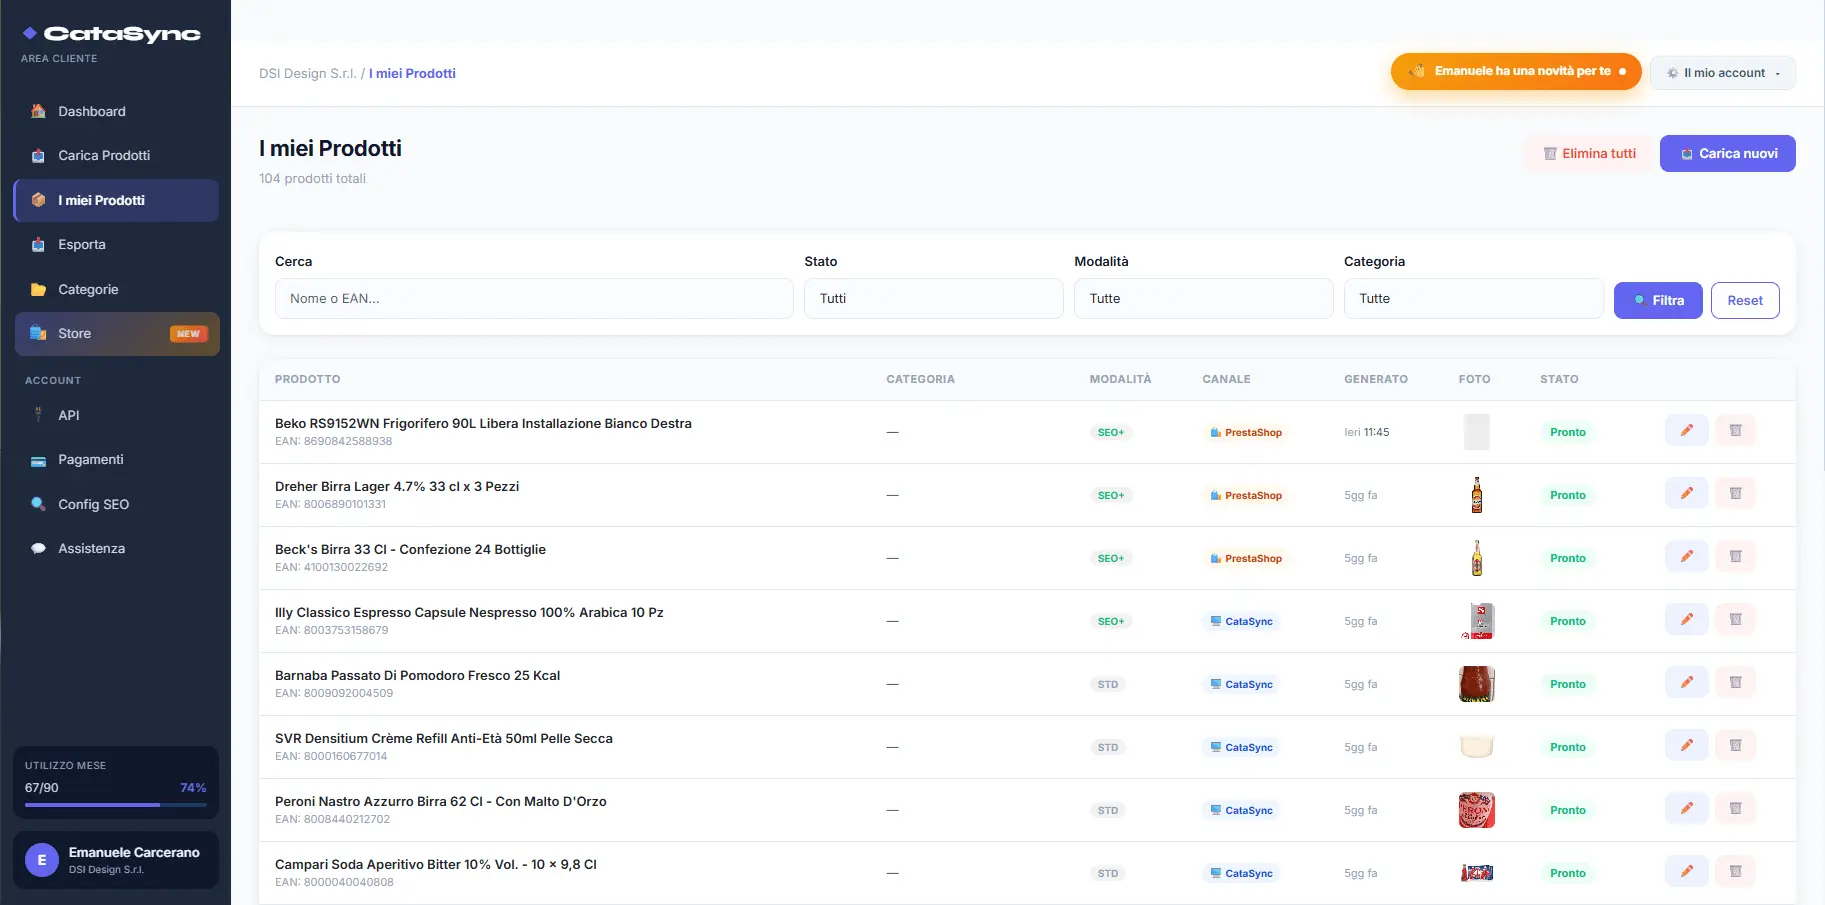Click the "Ieri 11:45" generated time
Image resolution: width=1825 pixels, height=905 pixels.
coord(1367,433)
